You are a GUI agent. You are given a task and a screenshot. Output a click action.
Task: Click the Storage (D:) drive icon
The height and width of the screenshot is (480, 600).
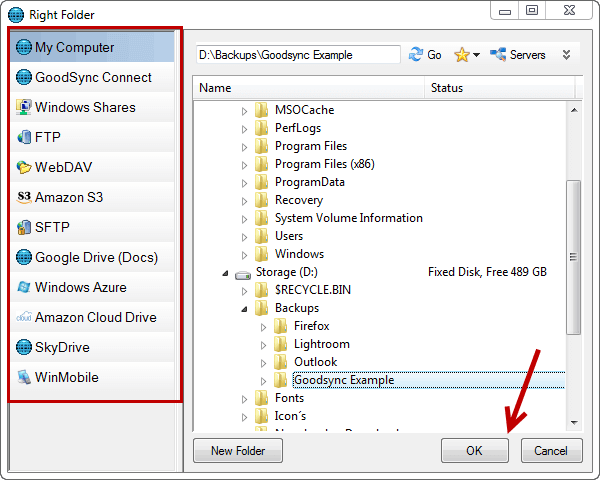pos(243,273)
